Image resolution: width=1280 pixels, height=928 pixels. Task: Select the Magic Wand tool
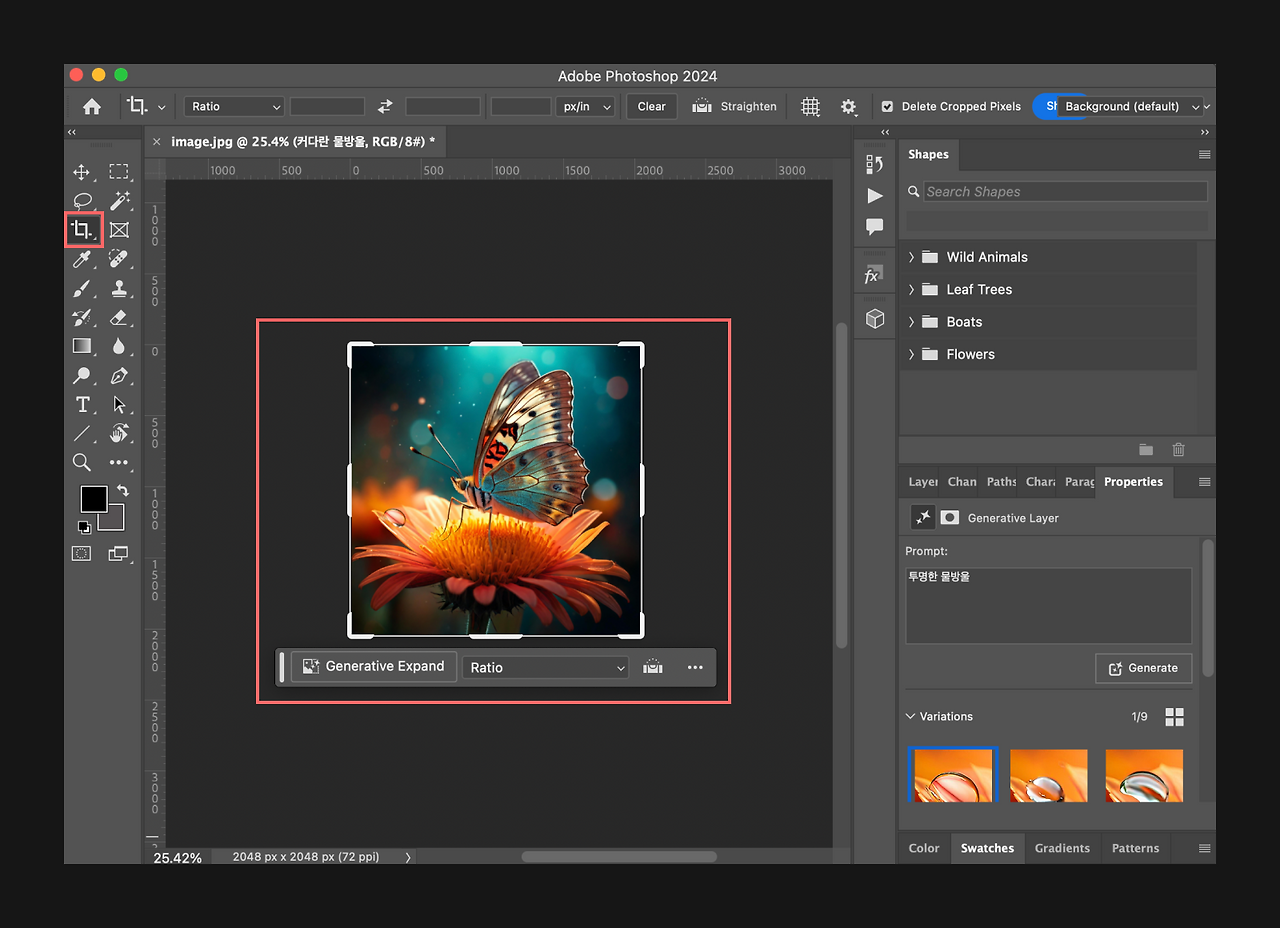(119, 201)
